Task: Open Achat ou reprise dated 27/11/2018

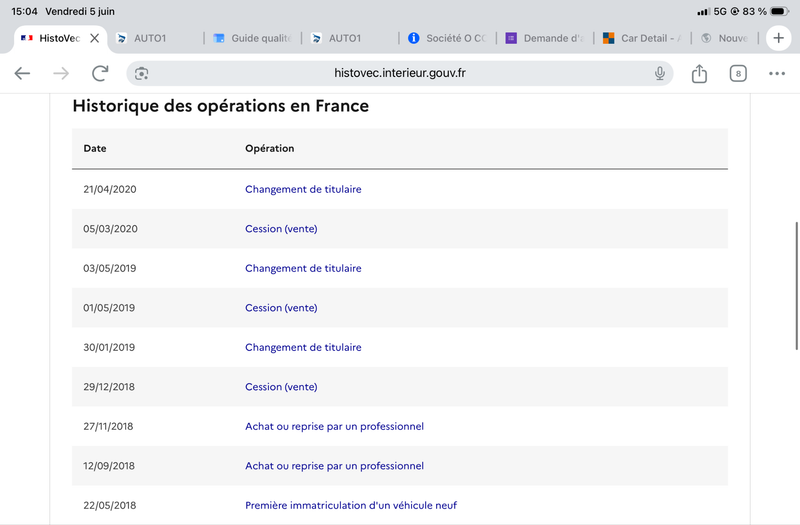Action: click(x=334, y=427)
